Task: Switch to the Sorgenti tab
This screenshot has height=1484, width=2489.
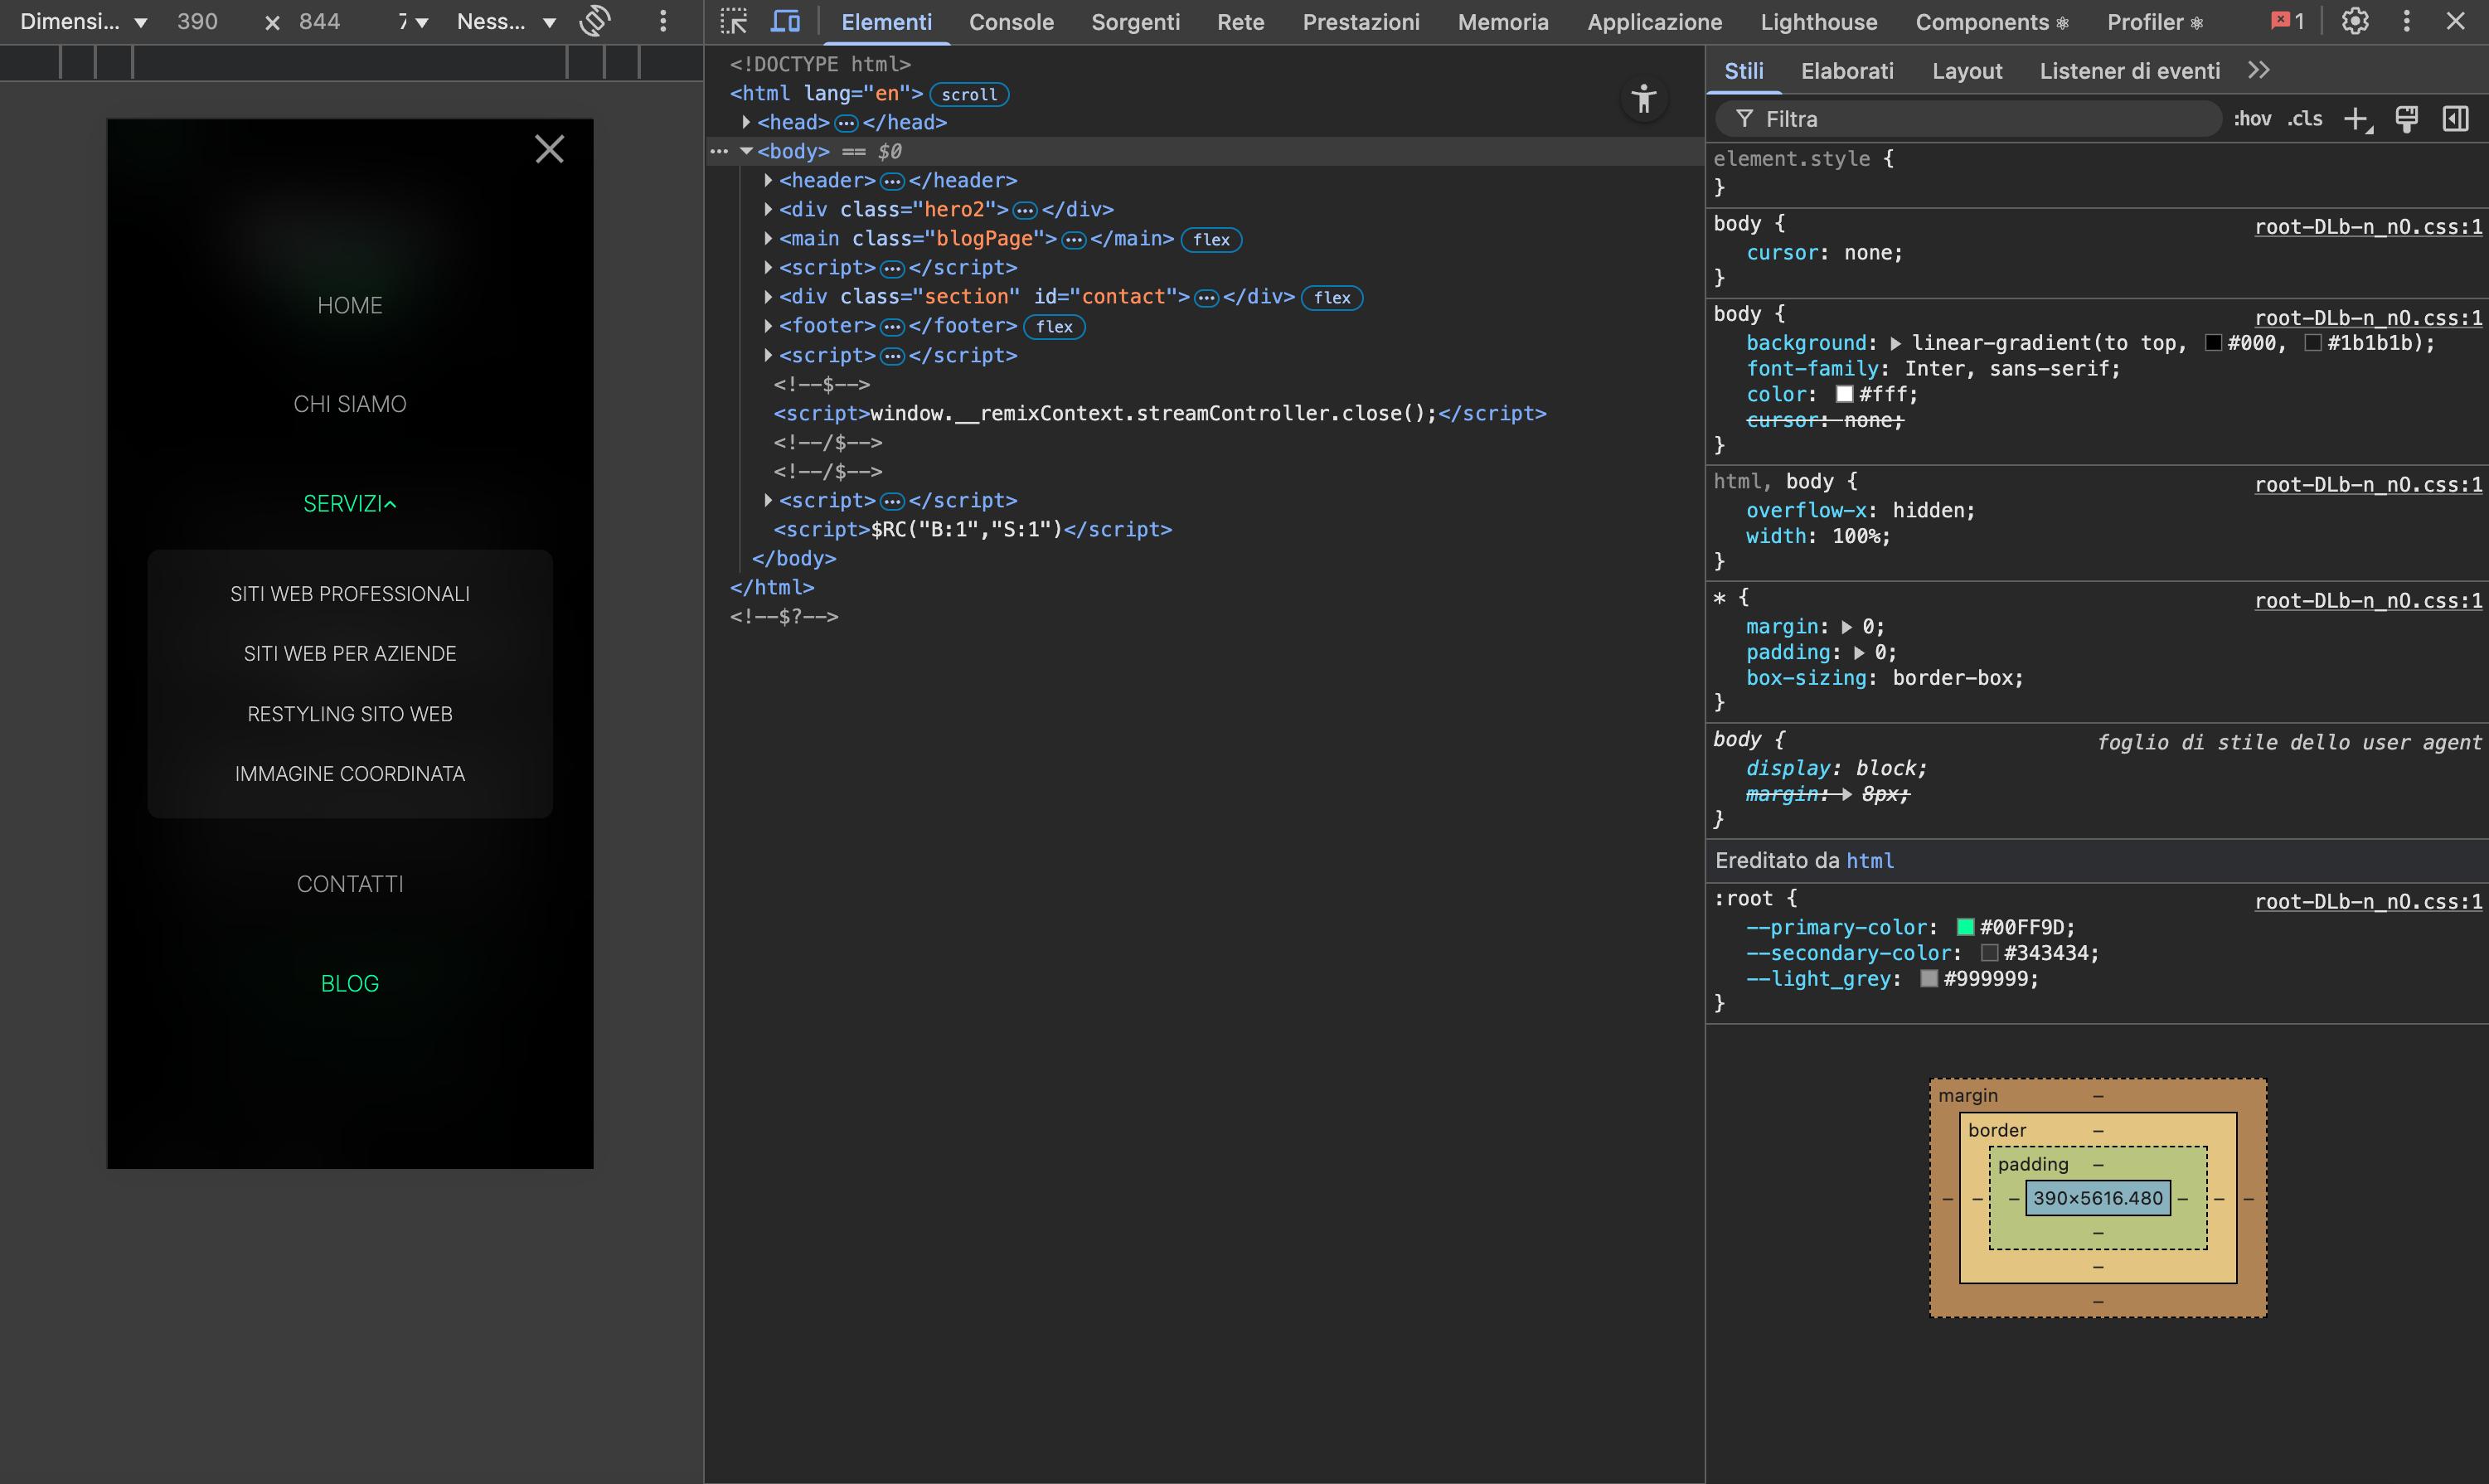Action: click(1135, 22)
